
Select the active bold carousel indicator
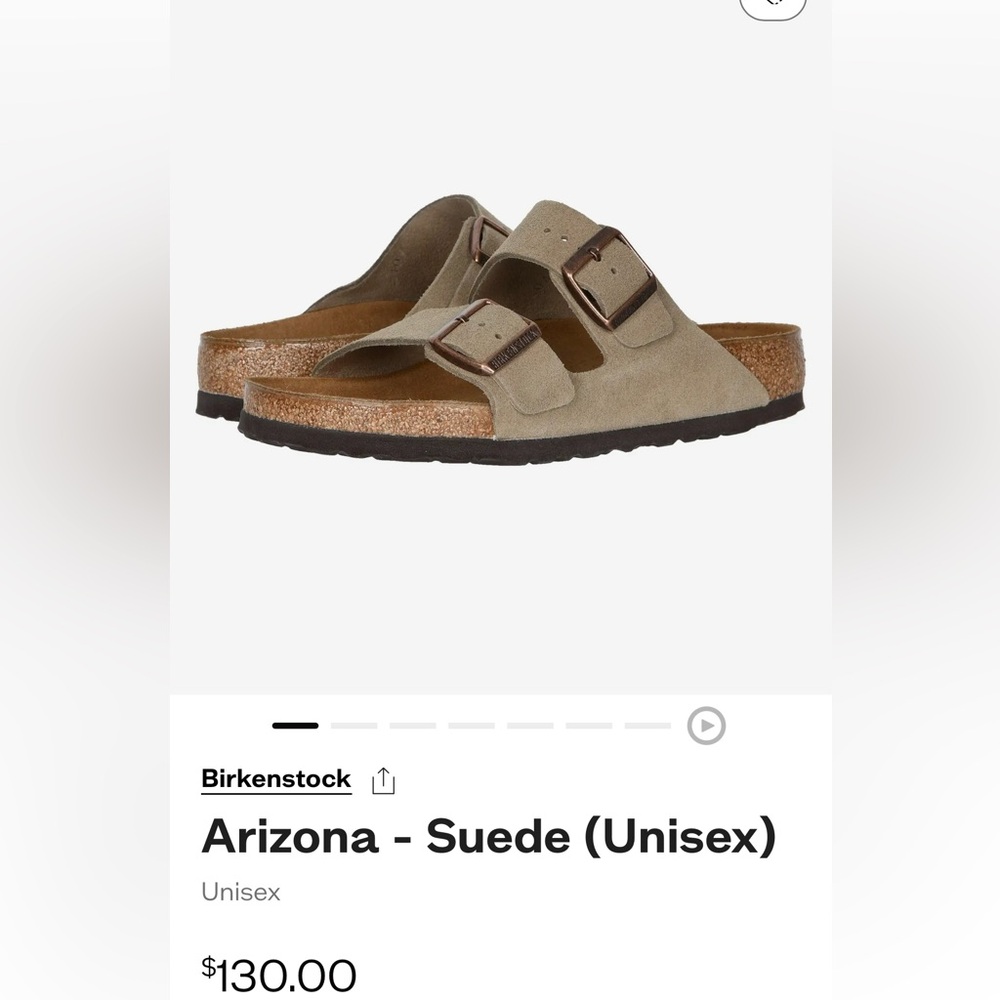pyautogui.click(x=296, y=724)
